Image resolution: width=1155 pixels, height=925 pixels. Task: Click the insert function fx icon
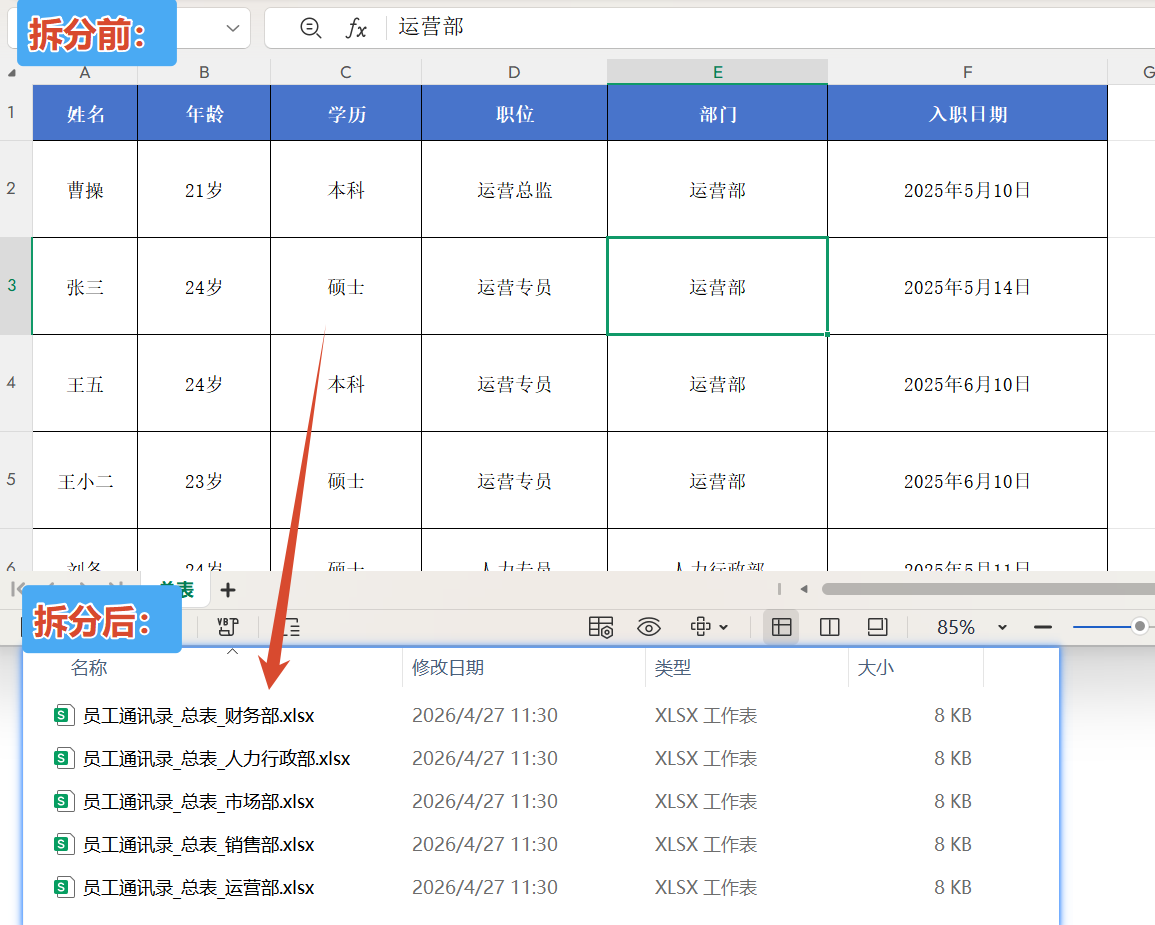click(358, 28)
